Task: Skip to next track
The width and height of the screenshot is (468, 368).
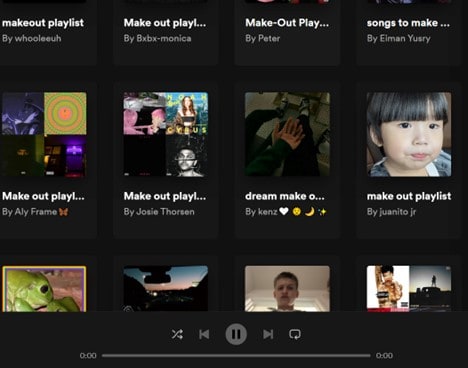Action: pos(268,334)
